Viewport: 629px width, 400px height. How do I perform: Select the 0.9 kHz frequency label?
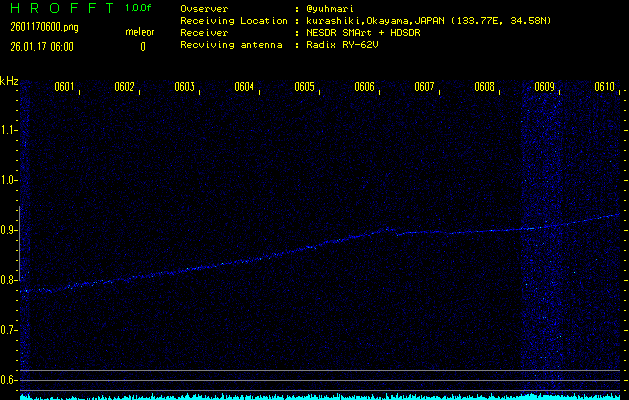click(x=9, y=230)
